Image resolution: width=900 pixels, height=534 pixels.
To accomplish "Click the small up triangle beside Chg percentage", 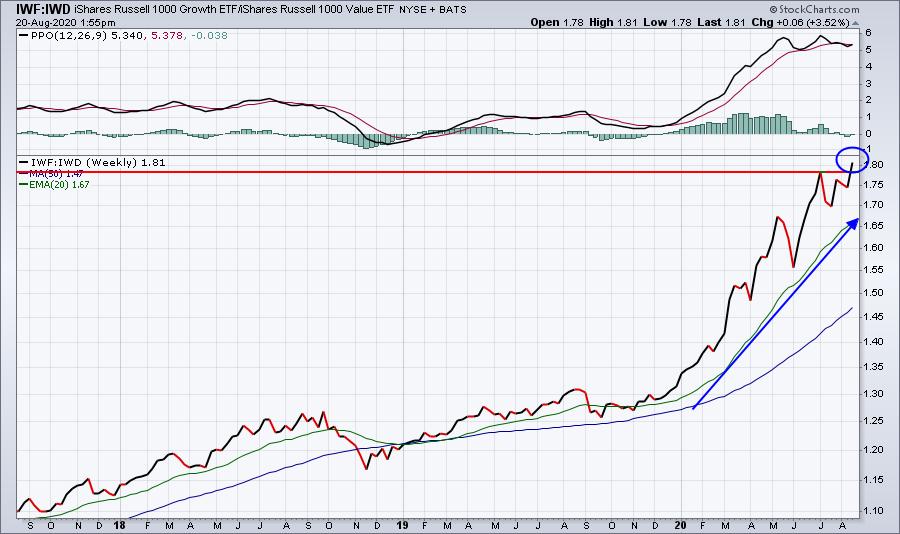I will pos(855,23).
